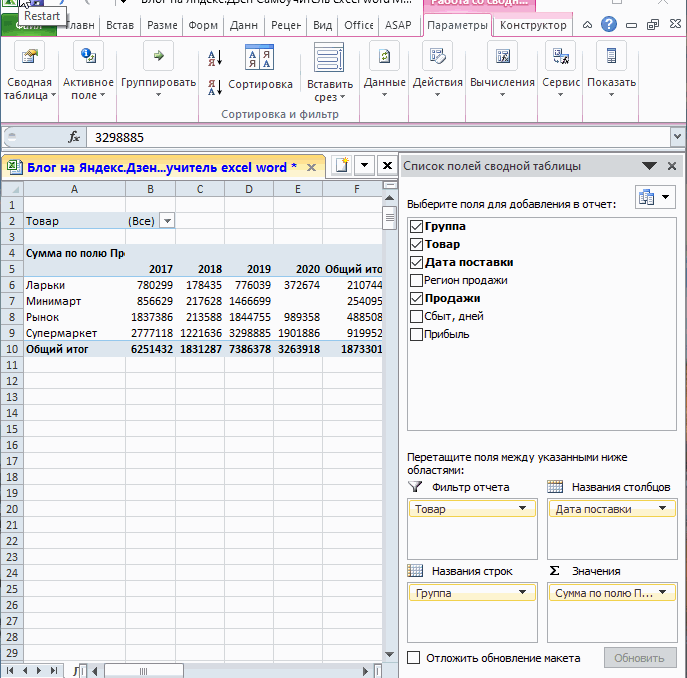Open layout icon dropdown arrow in field list

pyautogui.click(x=666, y=197)
